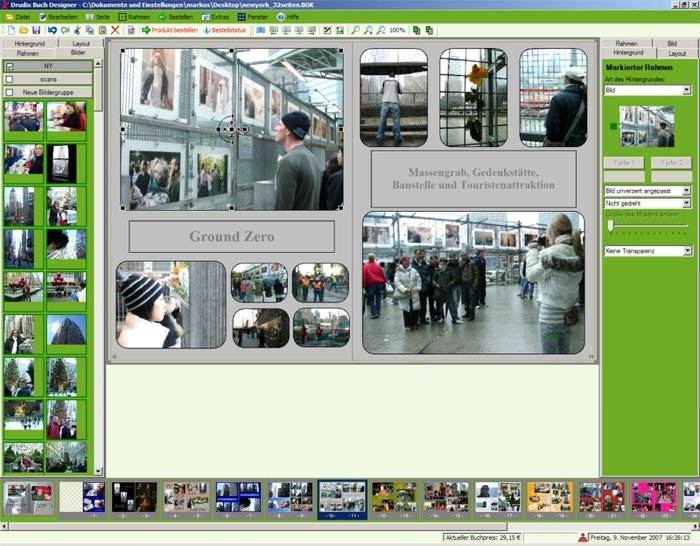700x546 pixels.
Task: Click the redo arrow icon
Action: [x=65, y=30]
